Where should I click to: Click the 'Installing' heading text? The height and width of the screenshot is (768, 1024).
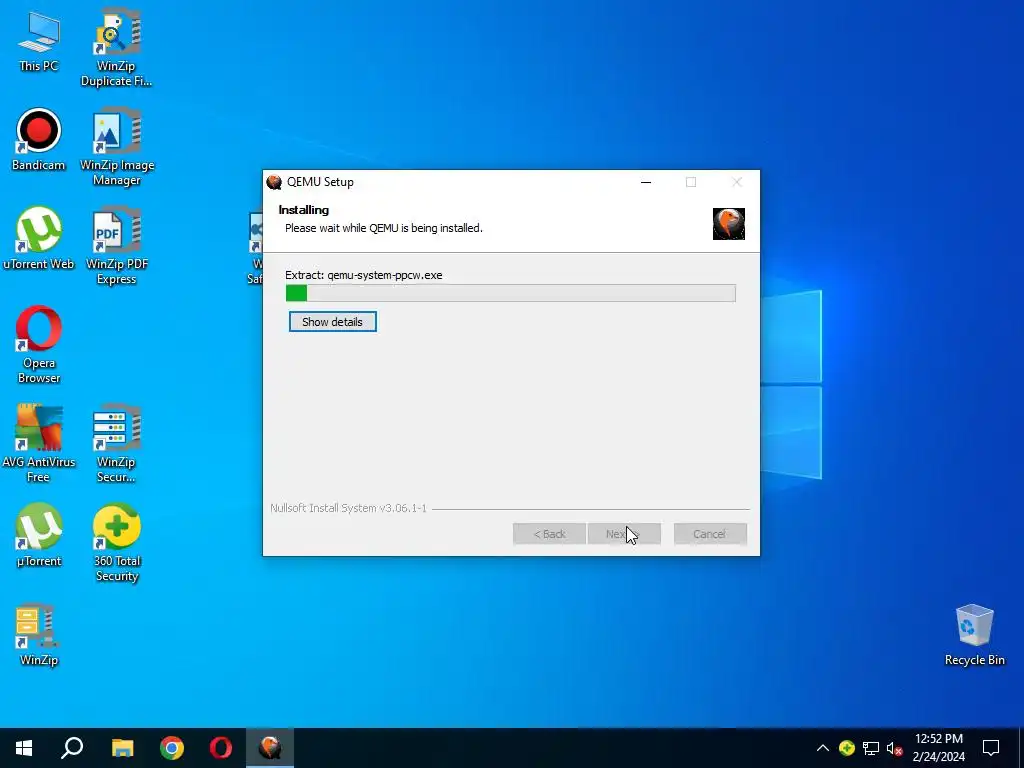pyautogui.click(x=304, y=210)
